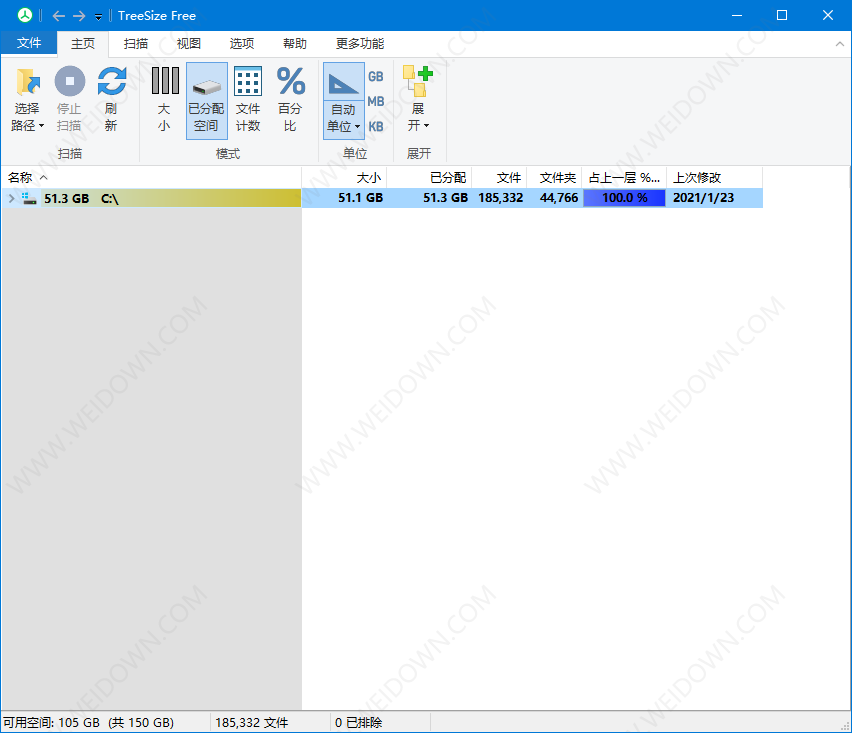852x733 pixels.
Task: Click the 停止扫描 stop icon
Action: [70, 82]
